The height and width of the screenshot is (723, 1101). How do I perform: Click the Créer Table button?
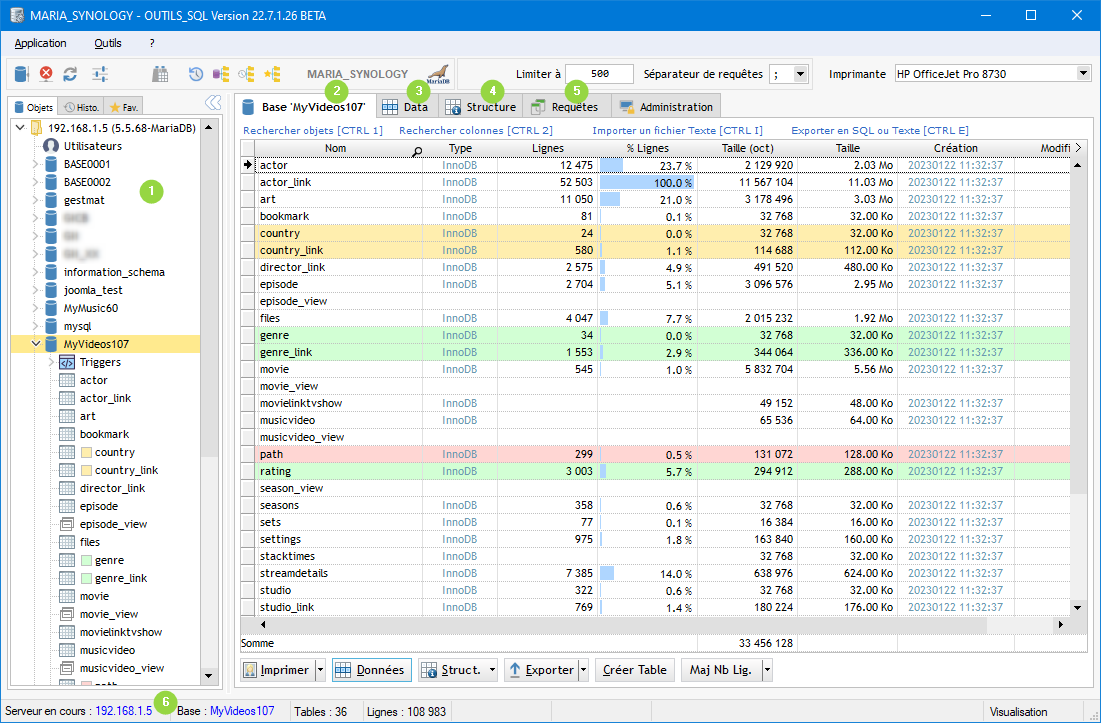tap(635, 670)
